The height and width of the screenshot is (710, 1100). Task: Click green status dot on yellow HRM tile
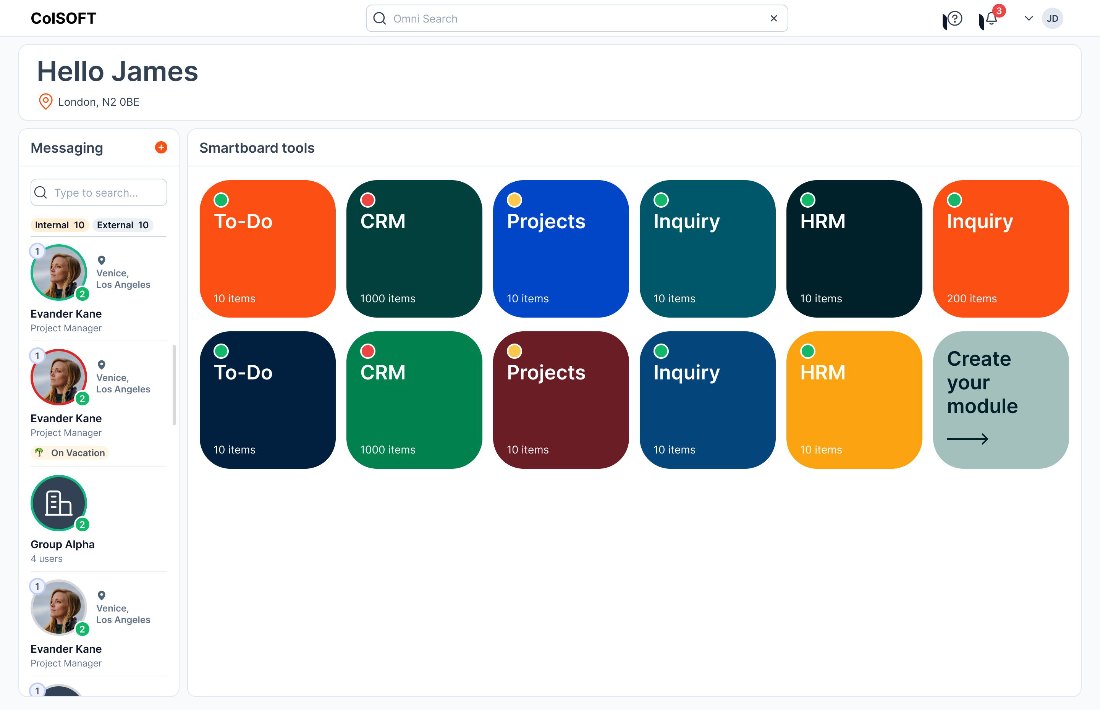coord(807,351)
